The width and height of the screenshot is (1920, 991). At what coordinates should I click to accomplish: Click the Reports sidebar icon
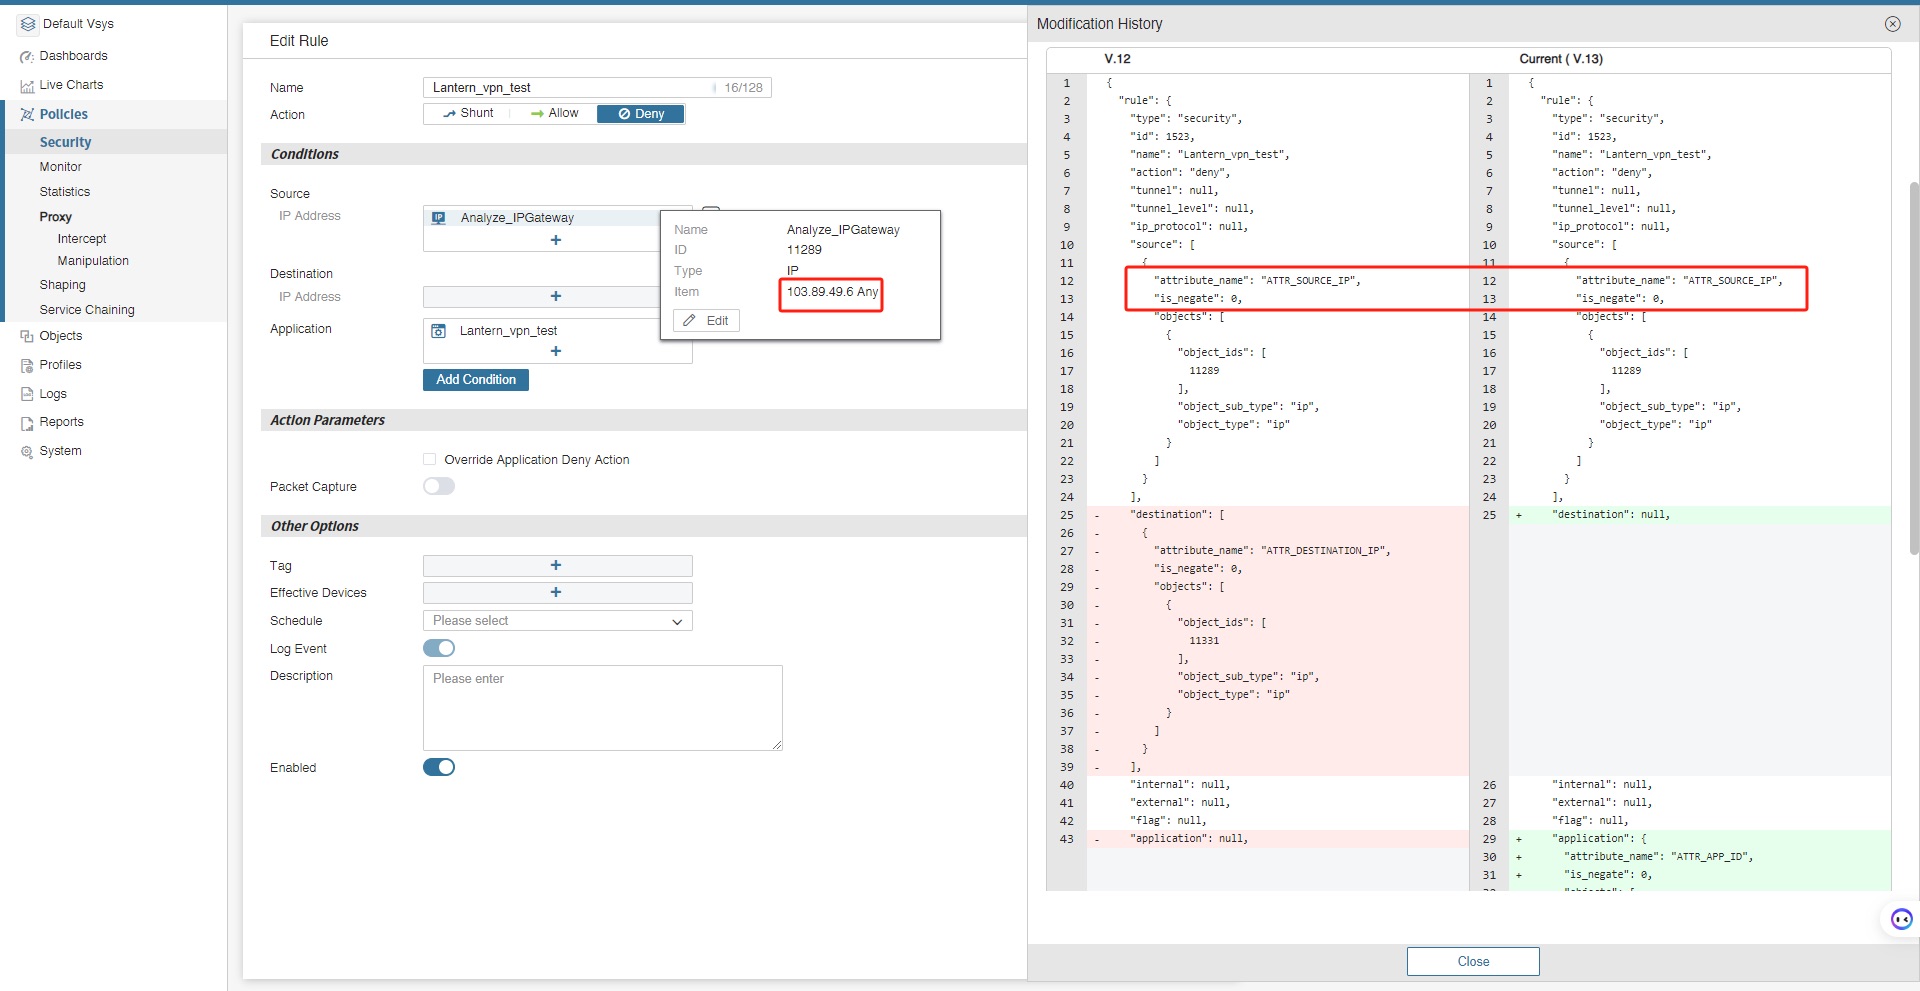27,423
